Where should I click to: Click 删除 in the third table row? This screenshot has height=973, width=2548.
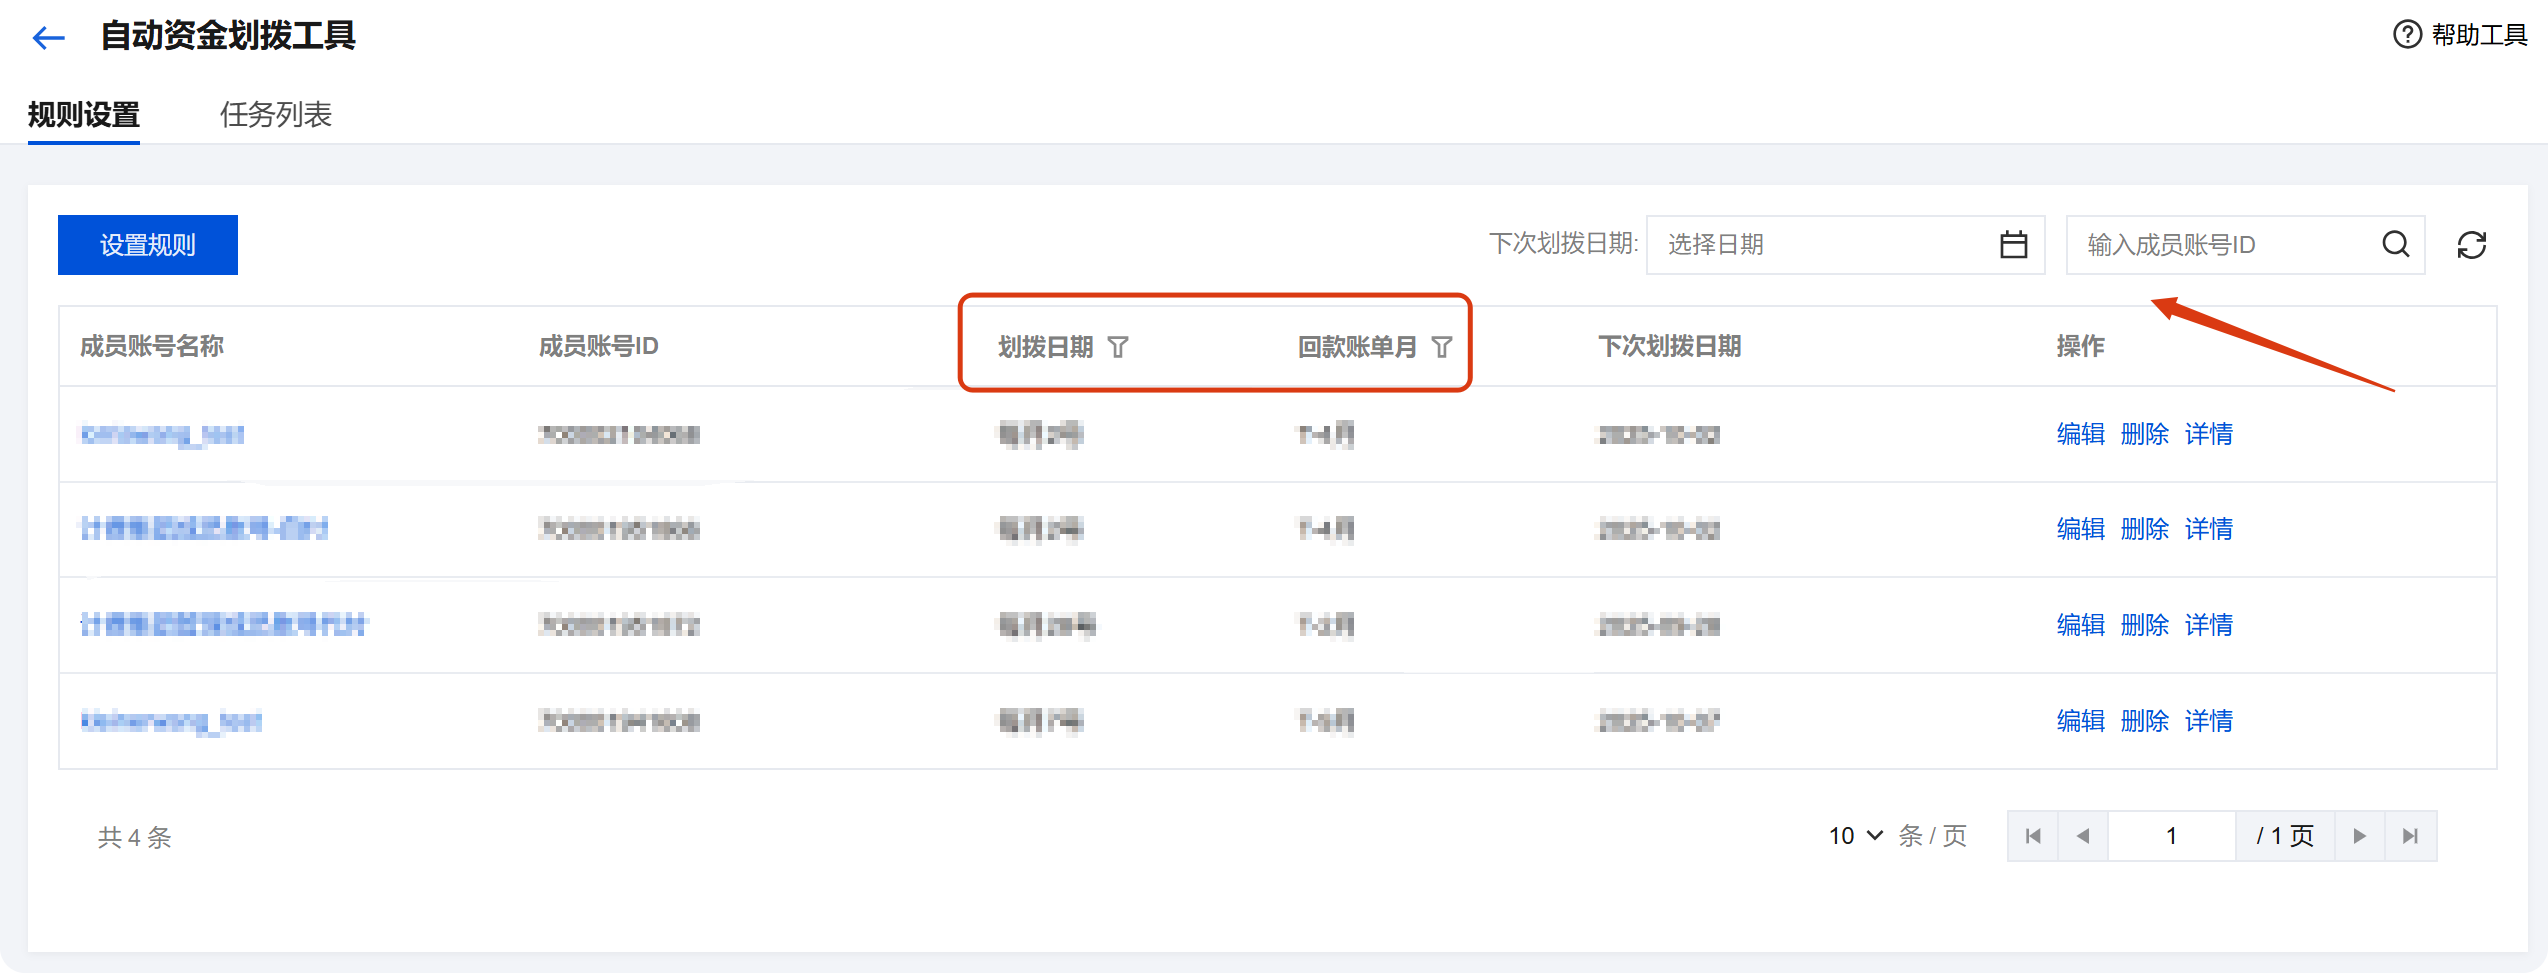[x=2144, y=625]
